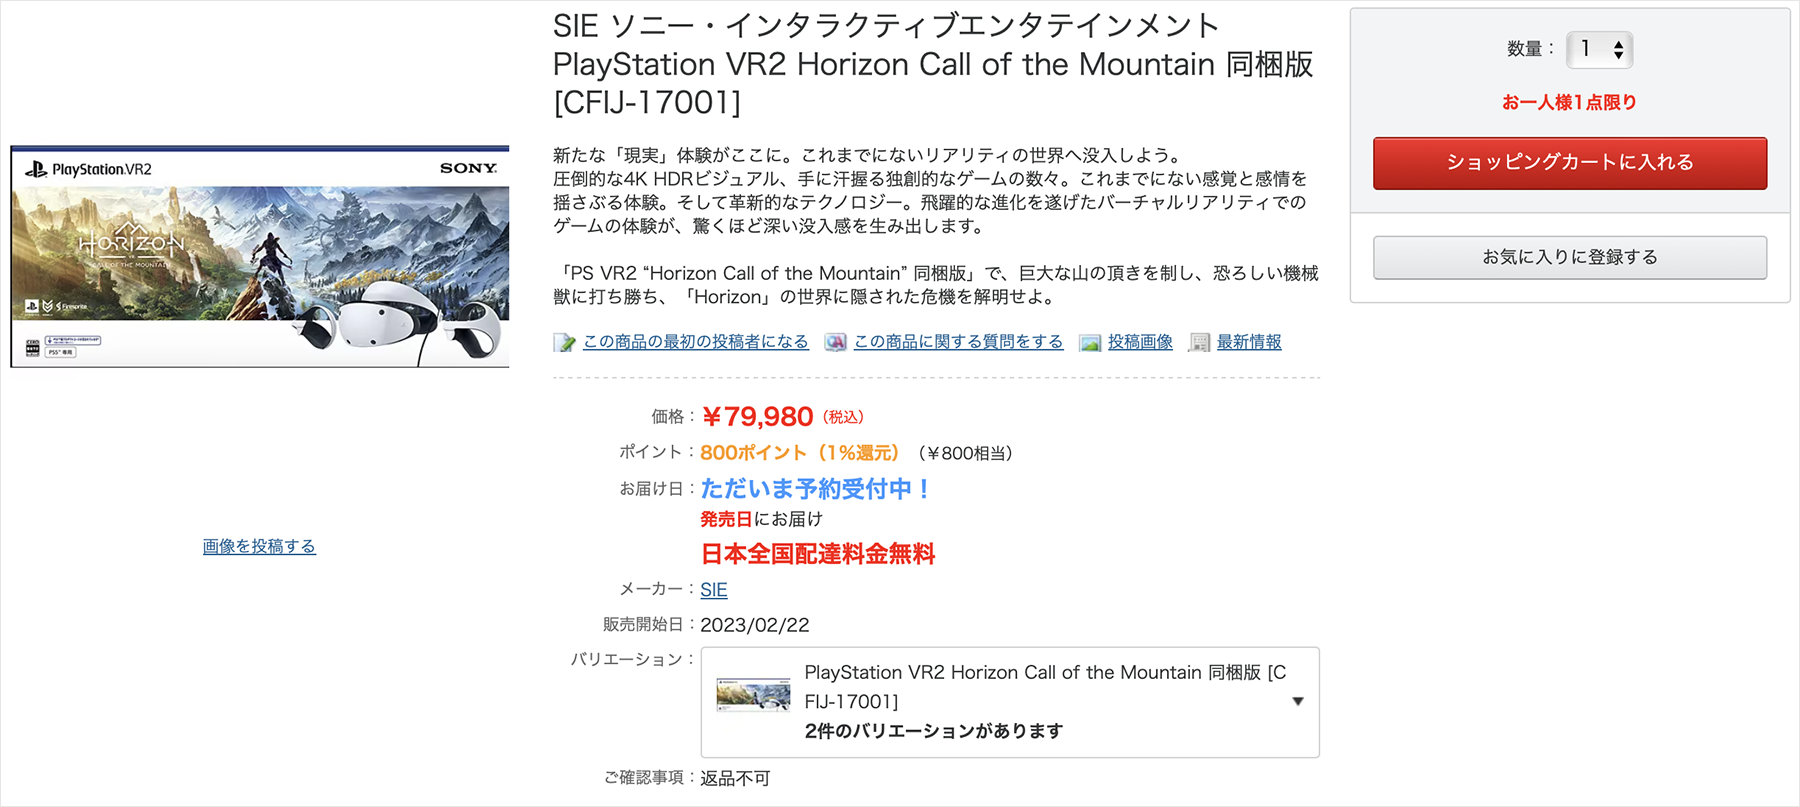The image size is (1800, 807).
Task: Open the この商品の最初の投稿者になる link
Action: pyautogui.click(x=695, y=342)
